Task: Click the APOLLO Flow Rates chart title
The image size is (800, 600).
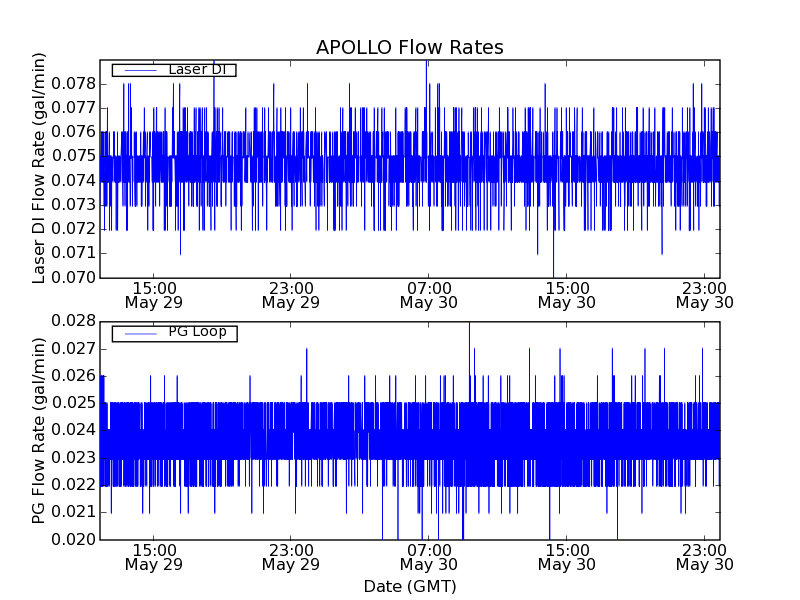Action: (x=409, y=48)
